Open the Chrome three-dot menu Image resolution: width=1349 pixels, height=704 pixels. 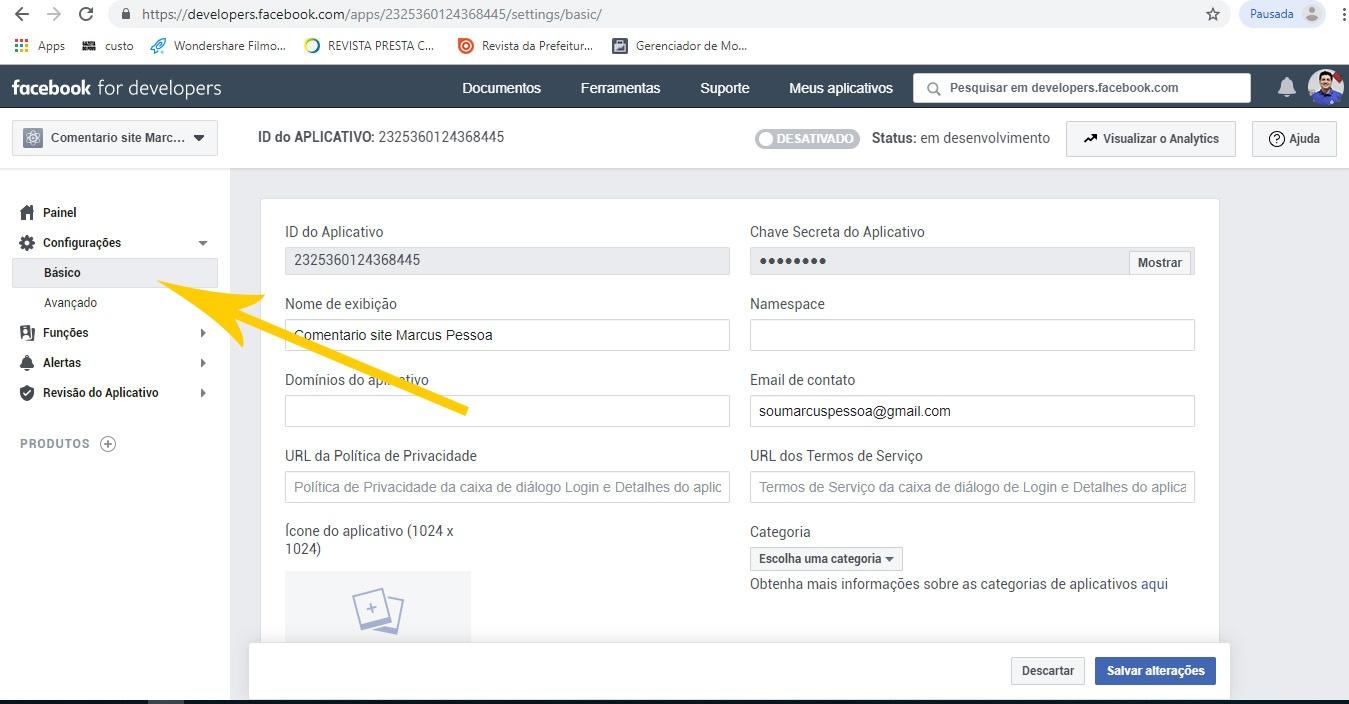[x=1343, y=14]
